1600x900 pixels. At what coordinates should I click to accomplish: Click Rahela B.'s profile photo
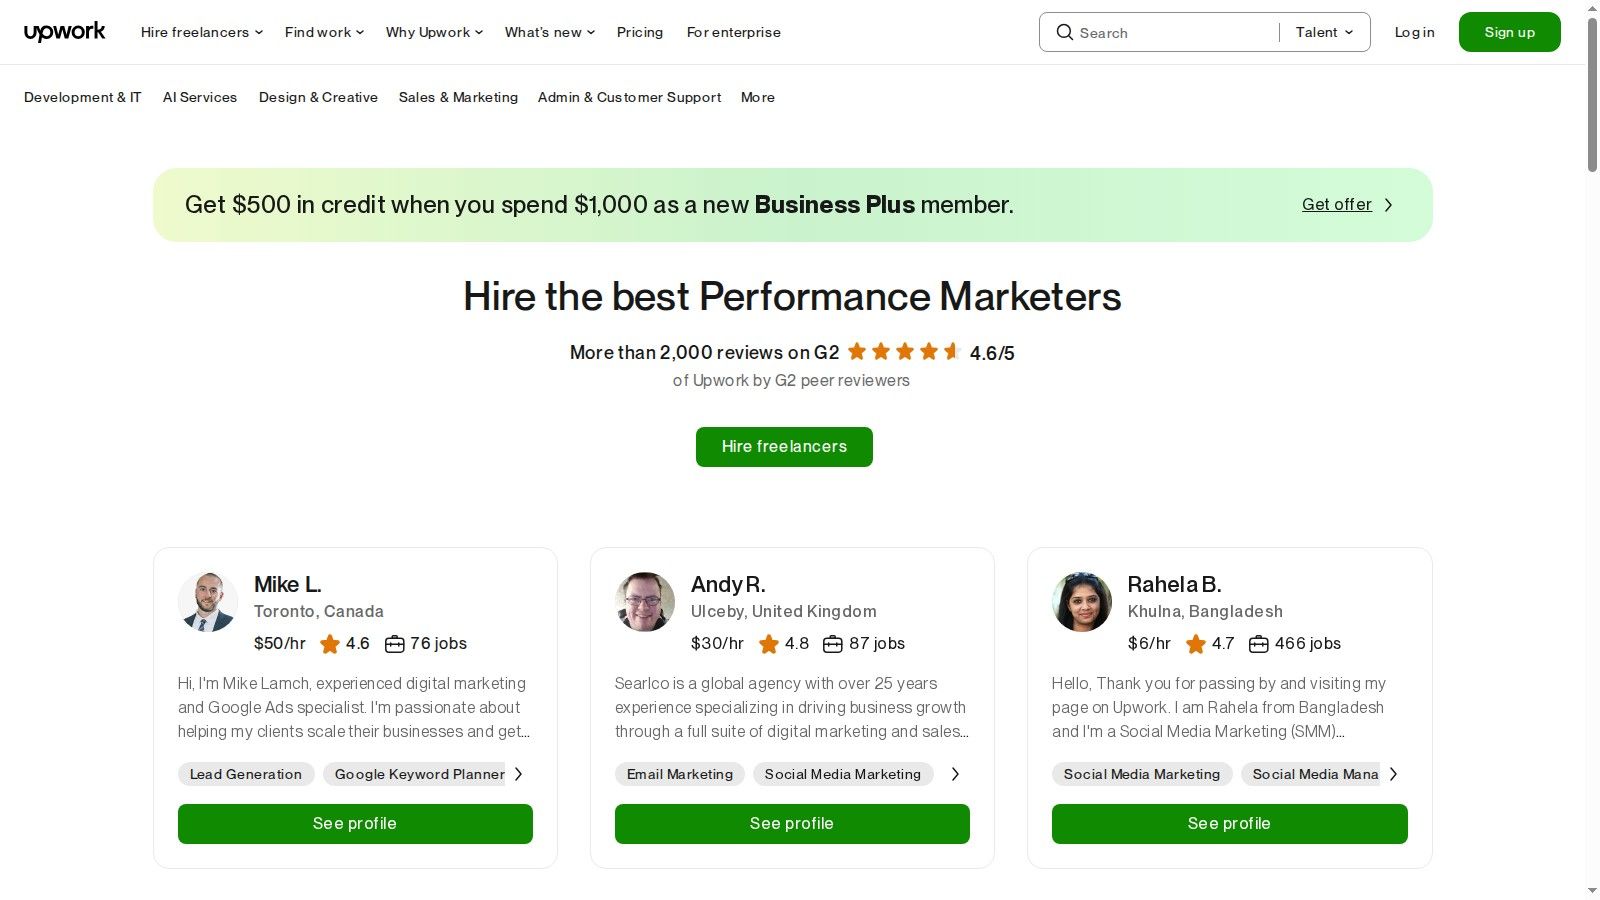point(1081,602)
